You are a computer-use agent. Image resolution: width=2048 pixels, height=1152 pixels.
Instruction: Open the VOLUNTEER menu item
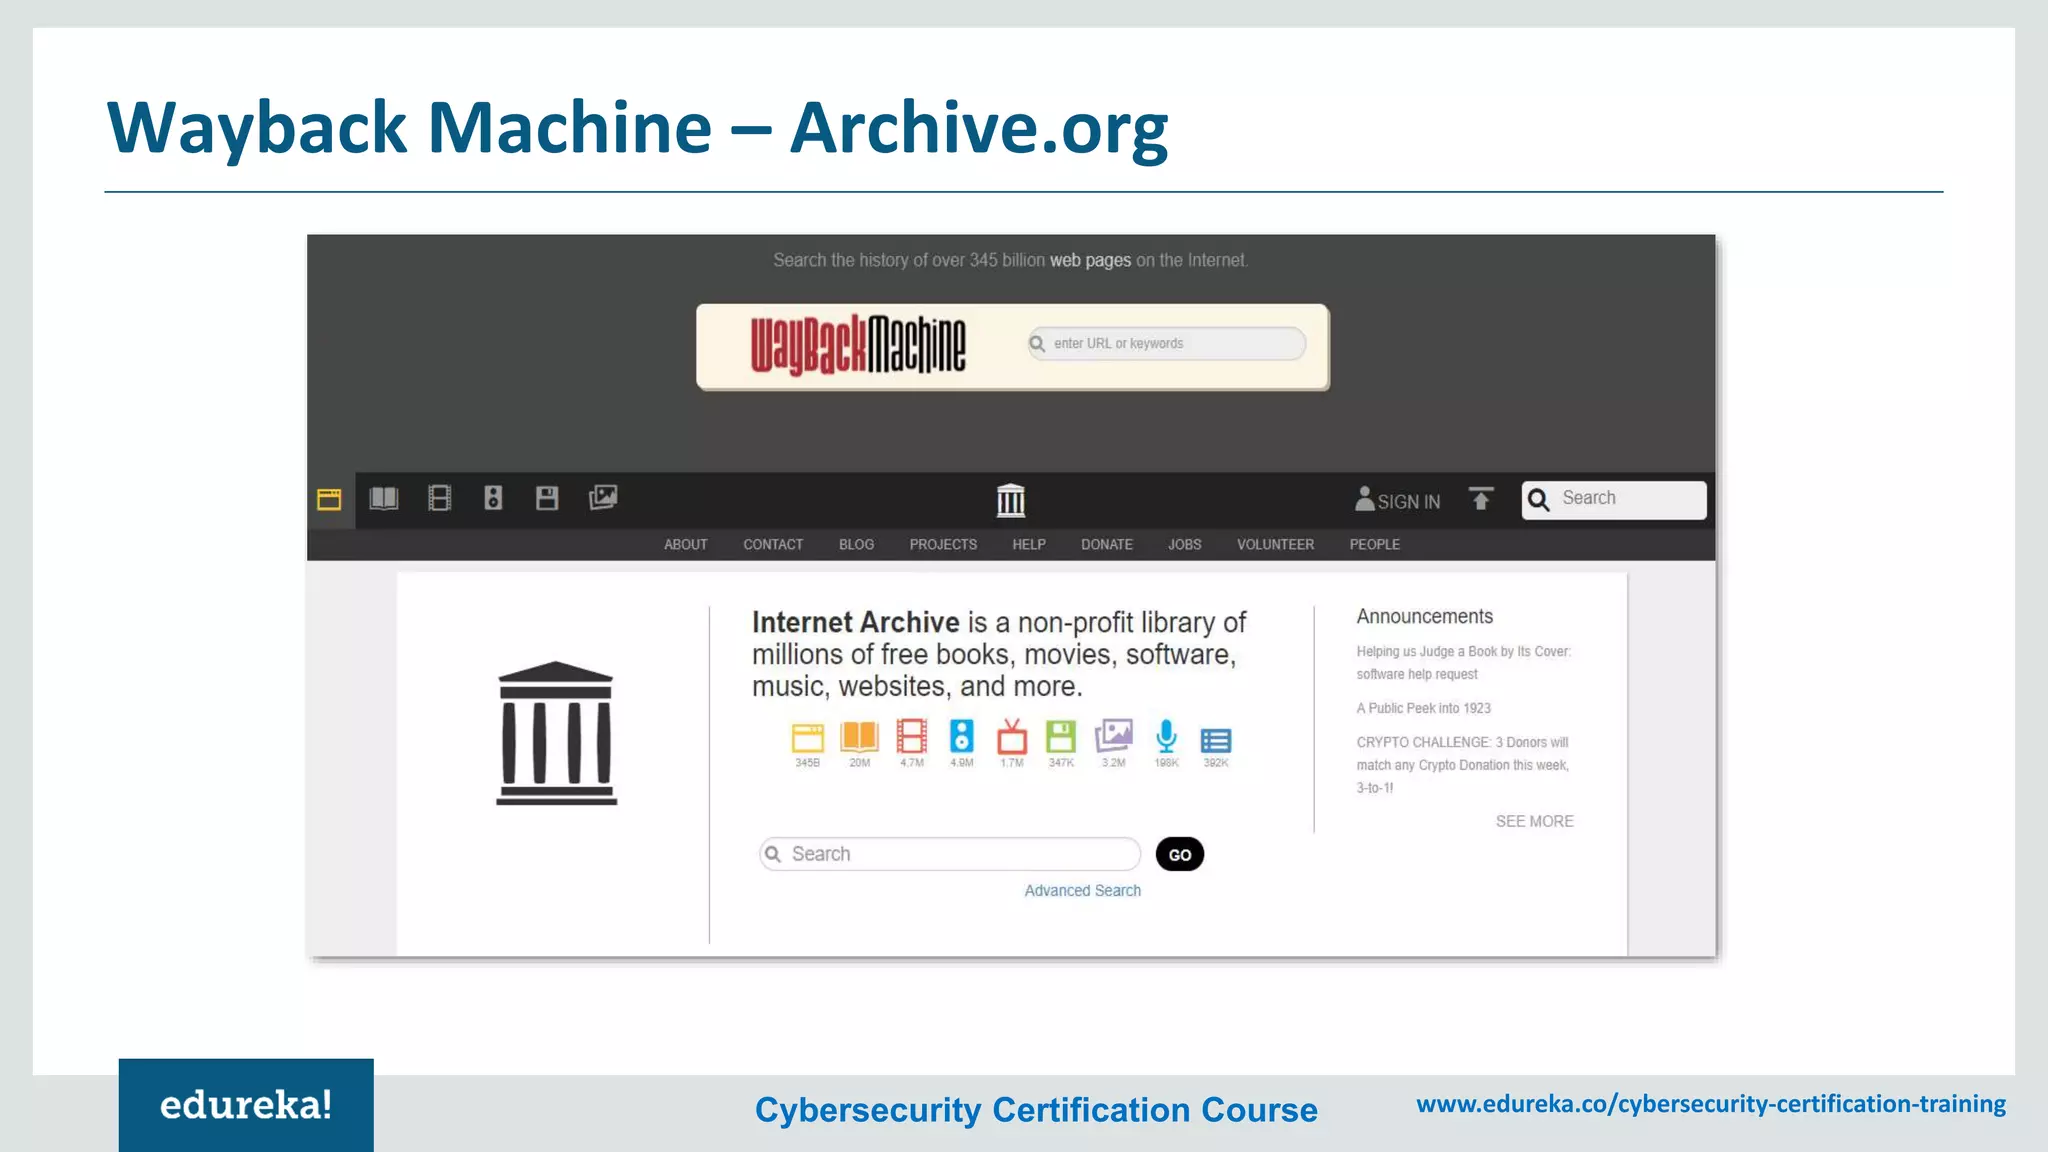[x=1276, y=545]
